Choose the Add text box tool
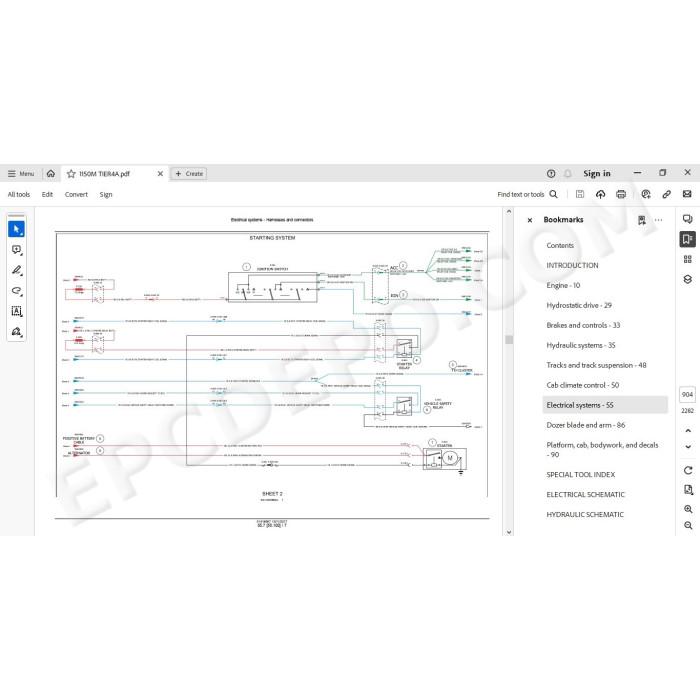Viewport: 700px width, 700px height. click(x=17, y=312)
